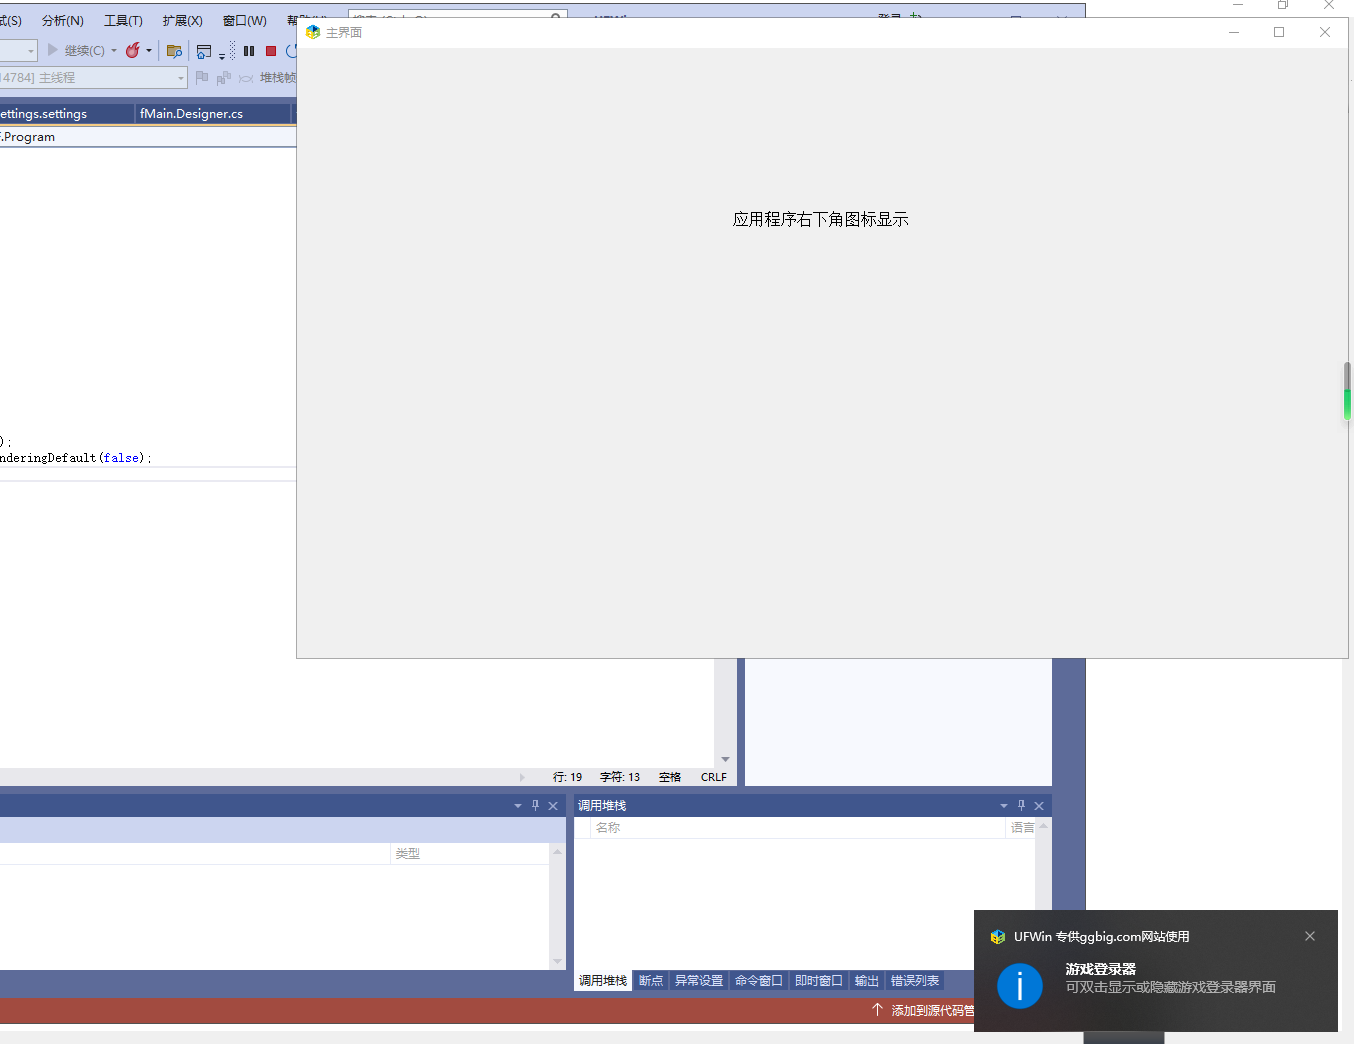Click the thread flag icon

[202, 77]
